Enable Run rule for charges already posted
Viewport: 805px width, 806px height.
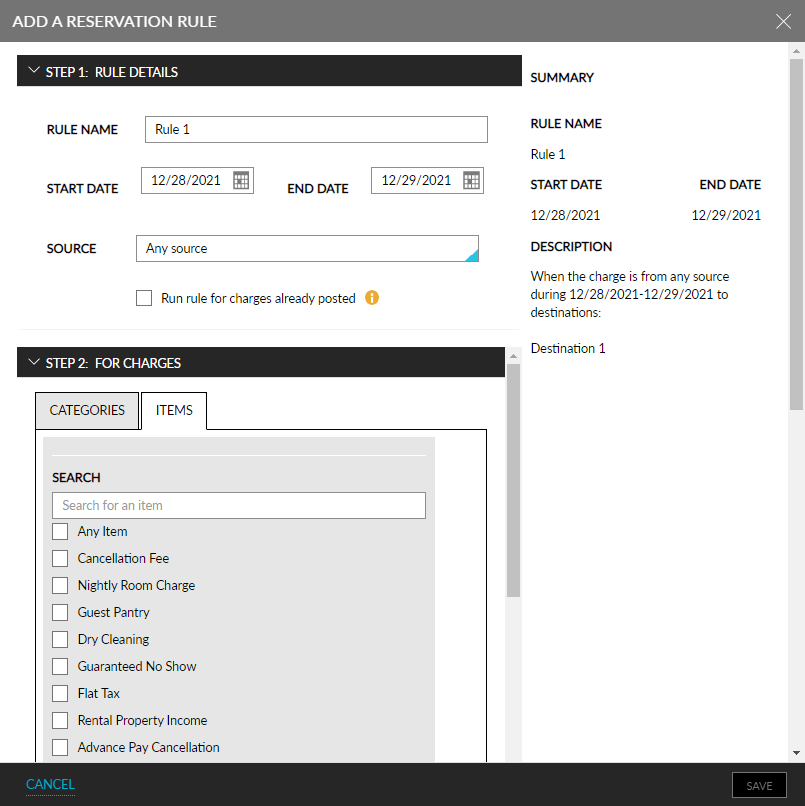point(145,298)
